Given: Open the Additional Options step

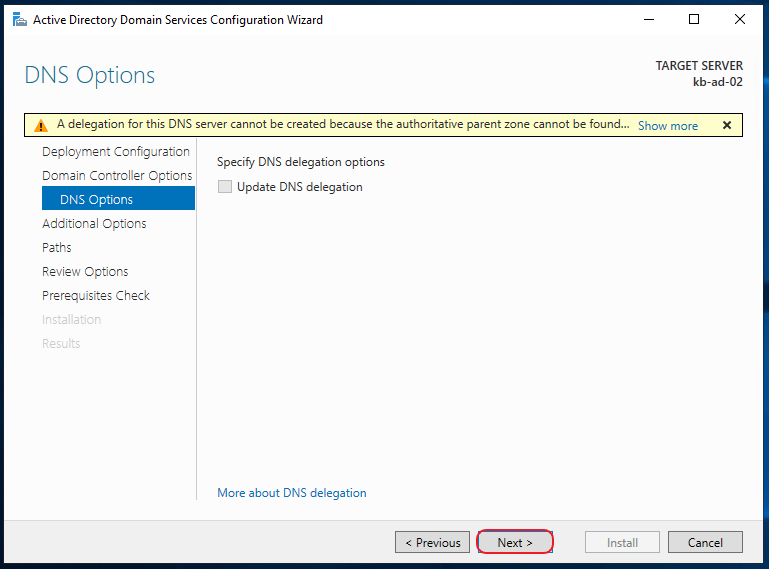Looking at the screenshot, I should [x=94, y=224].
